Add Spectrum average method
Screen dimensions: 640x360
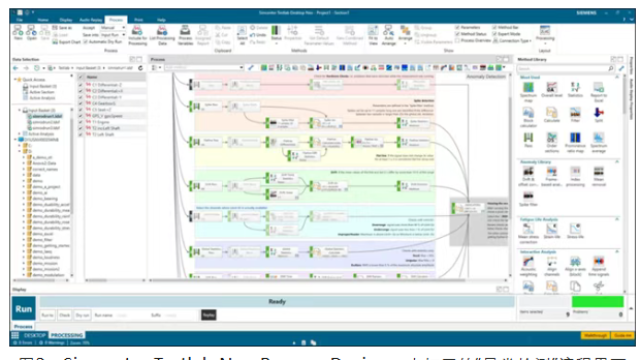[598, 142]
